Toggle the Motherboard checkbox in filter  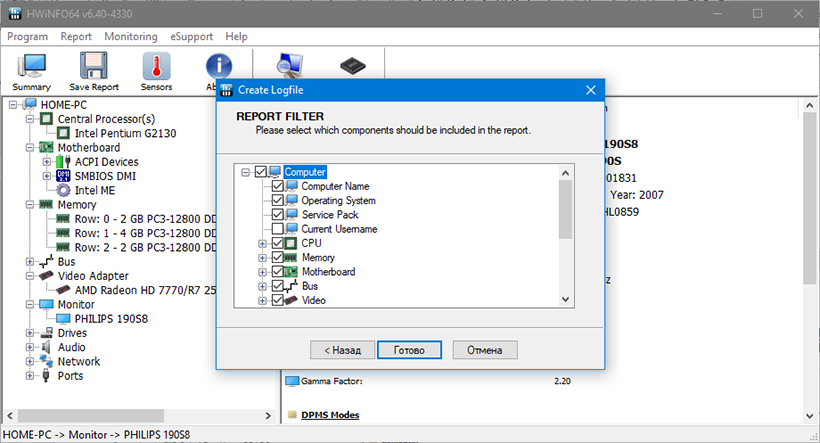(x=278, y=271)
